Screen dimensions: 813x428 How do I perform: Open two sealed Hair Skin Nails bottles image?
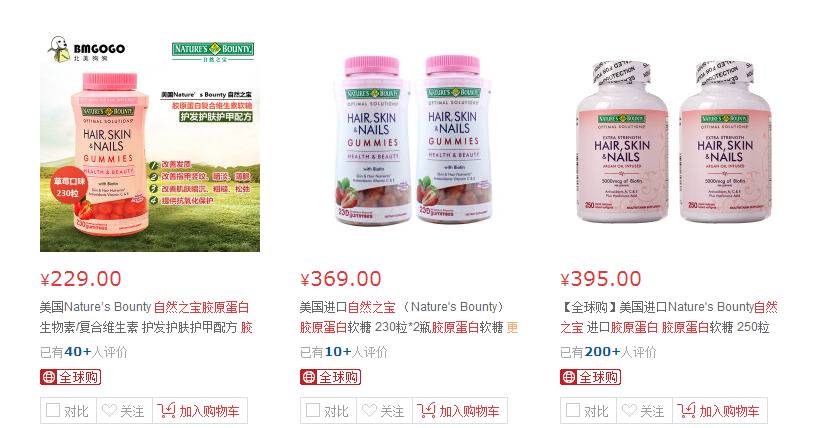point(674,142)
